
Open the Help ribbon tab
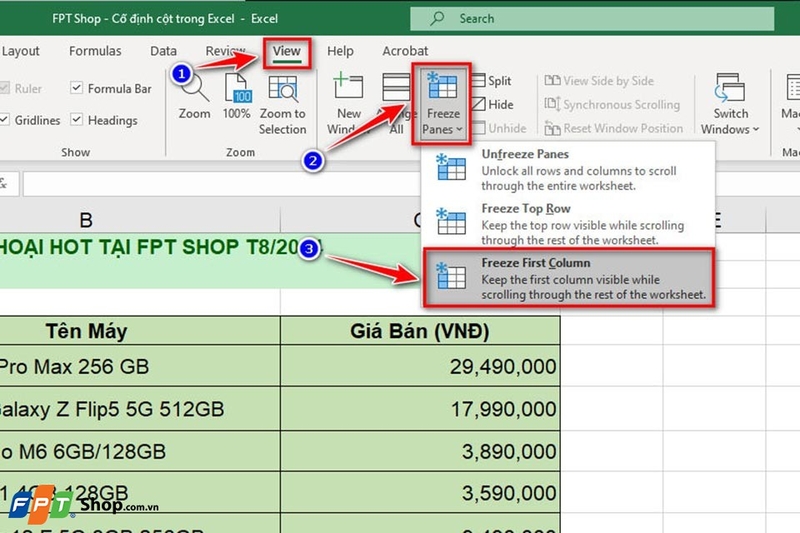(x=340, y=51)
